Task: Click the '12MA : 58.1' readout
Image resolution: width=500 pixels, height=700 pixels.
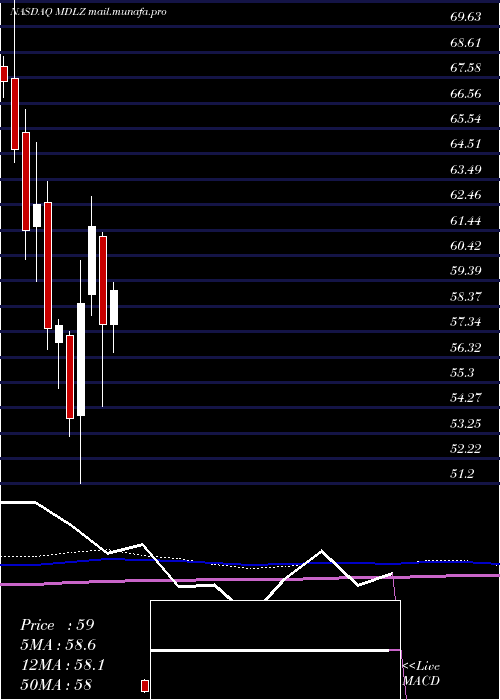Action: (62, 665)
